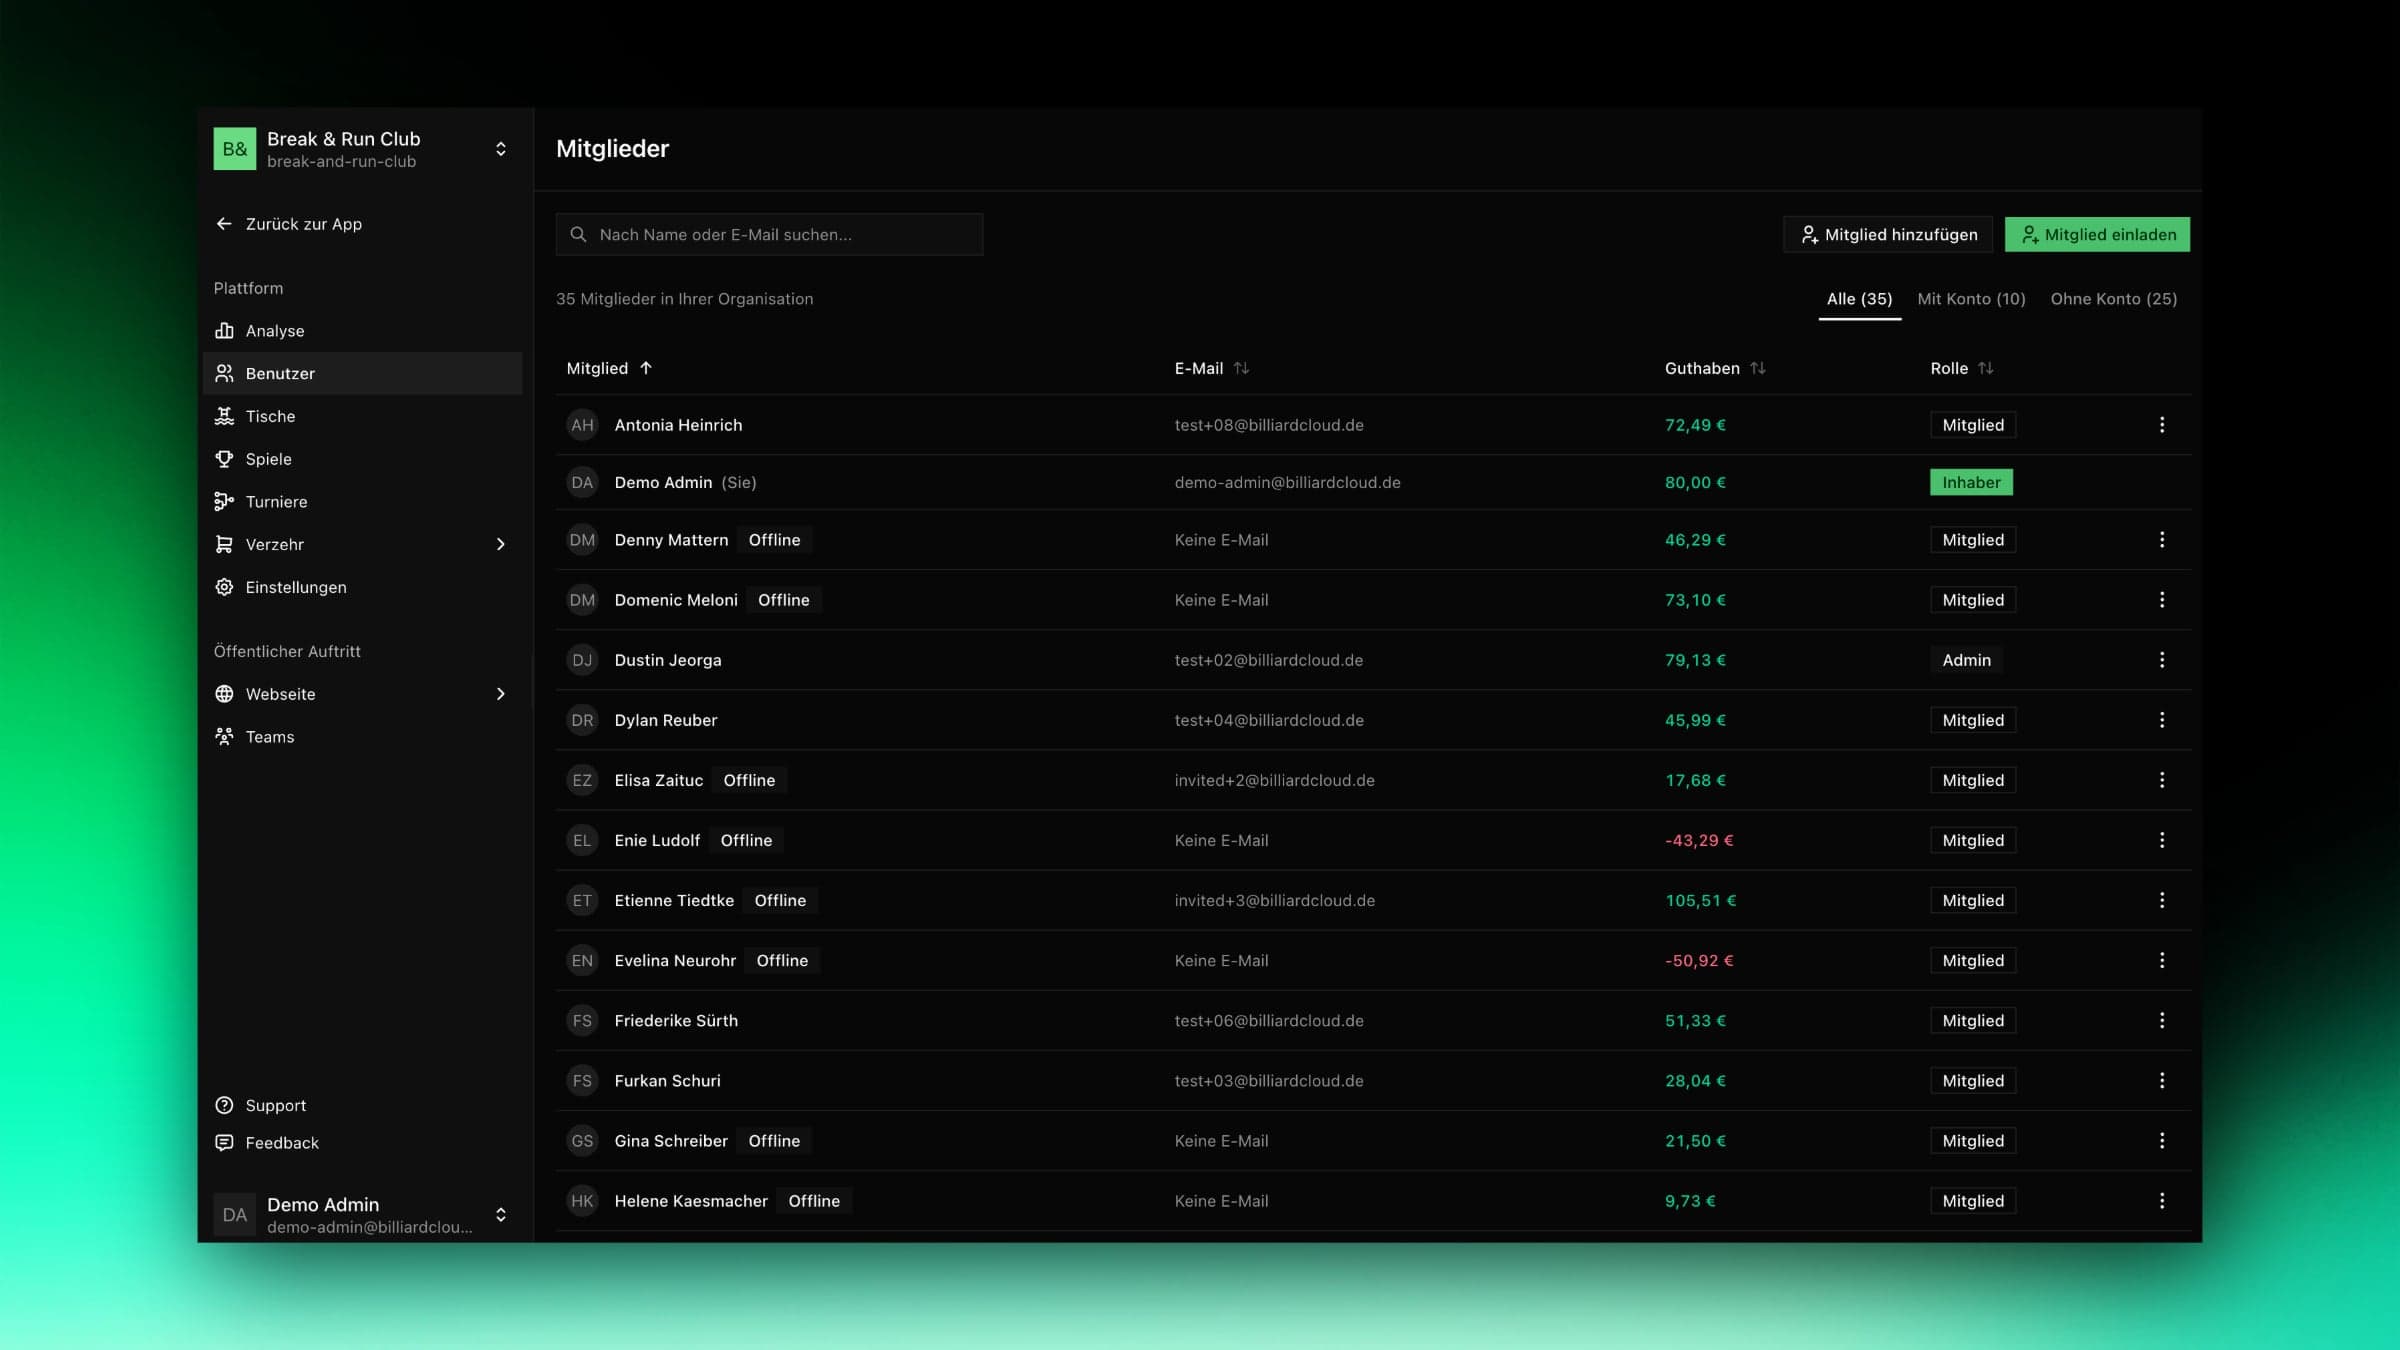The image size is (2400, 1350).
Task: Select Benutzer in the sidebar
Action: point(362,373)
